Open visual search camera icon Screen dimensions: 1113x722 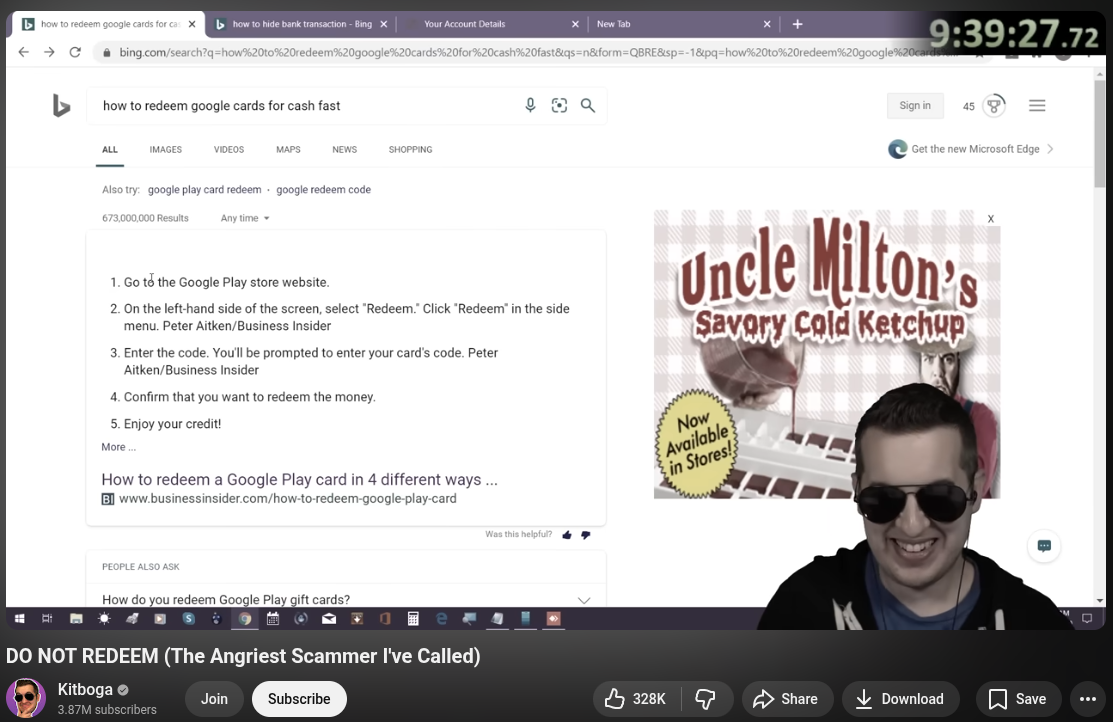pos(559,106)
